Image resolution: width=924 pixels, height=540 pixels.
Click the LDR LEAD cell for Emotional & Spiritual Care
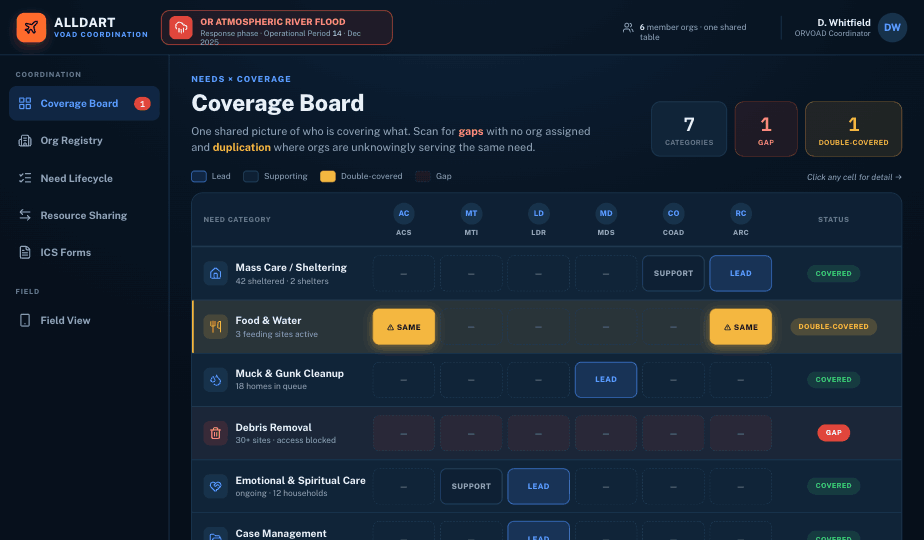point(539,486)
